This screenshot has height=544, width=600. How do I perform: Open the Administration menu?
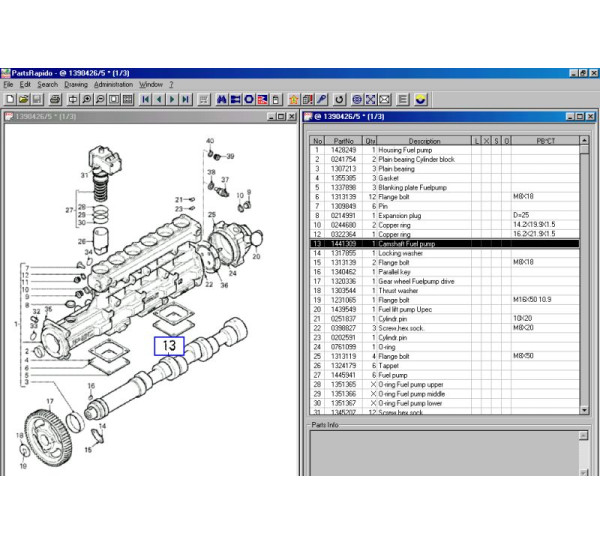112,85
